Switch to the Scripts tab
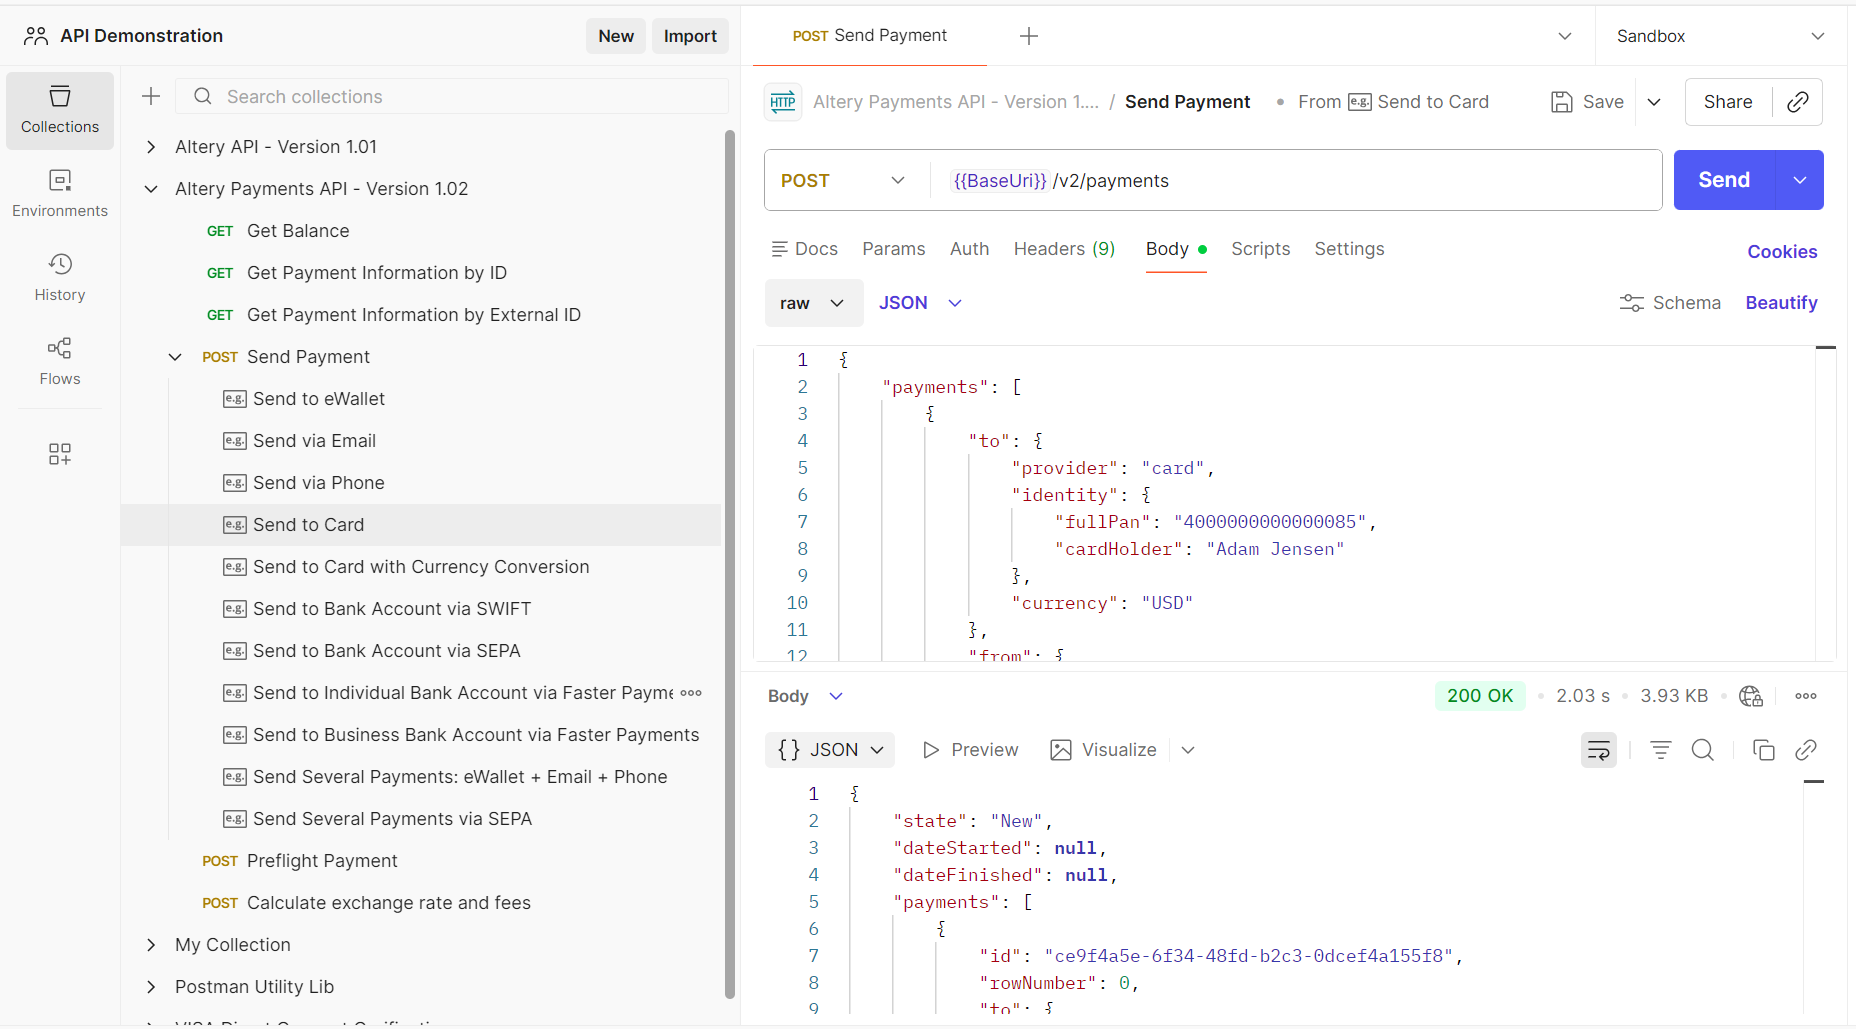 coord(1260,249)
